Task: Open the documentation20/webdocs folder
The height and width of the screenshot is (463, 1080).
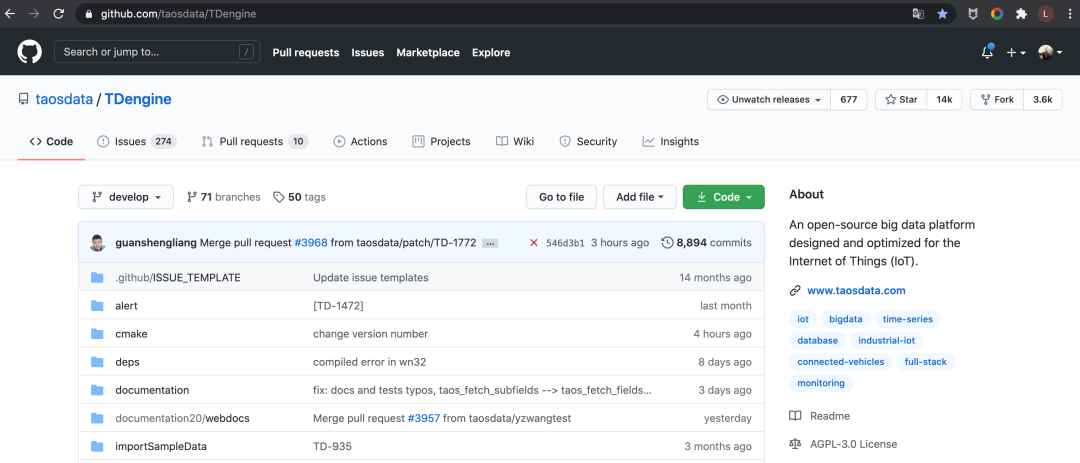Action: [183, 418]
